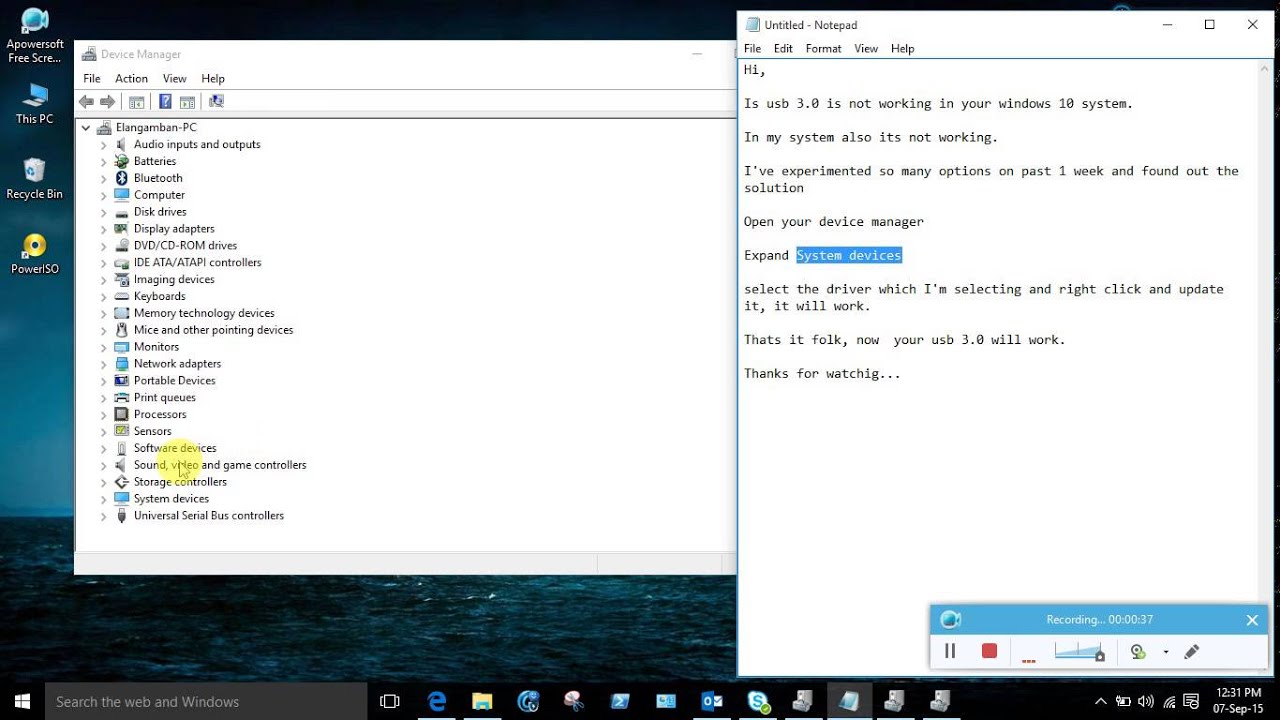Click the Bluetooth category icon

coord(122,178)
